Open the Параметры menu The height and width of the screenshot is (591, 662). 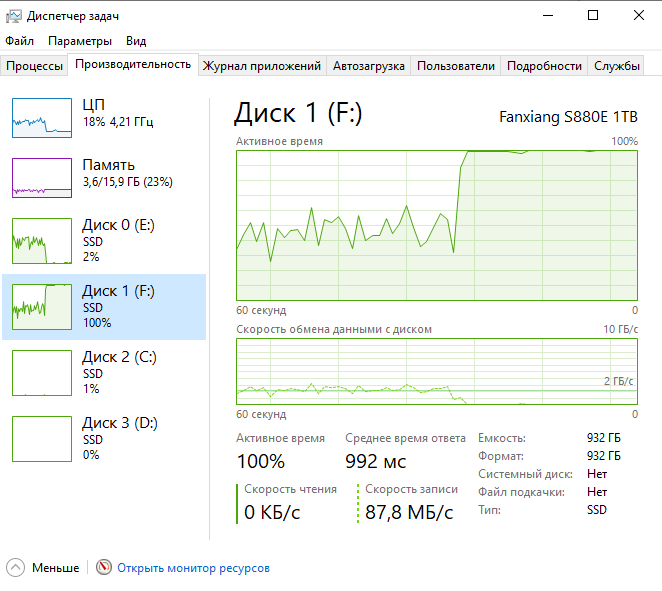click(80, 41)
